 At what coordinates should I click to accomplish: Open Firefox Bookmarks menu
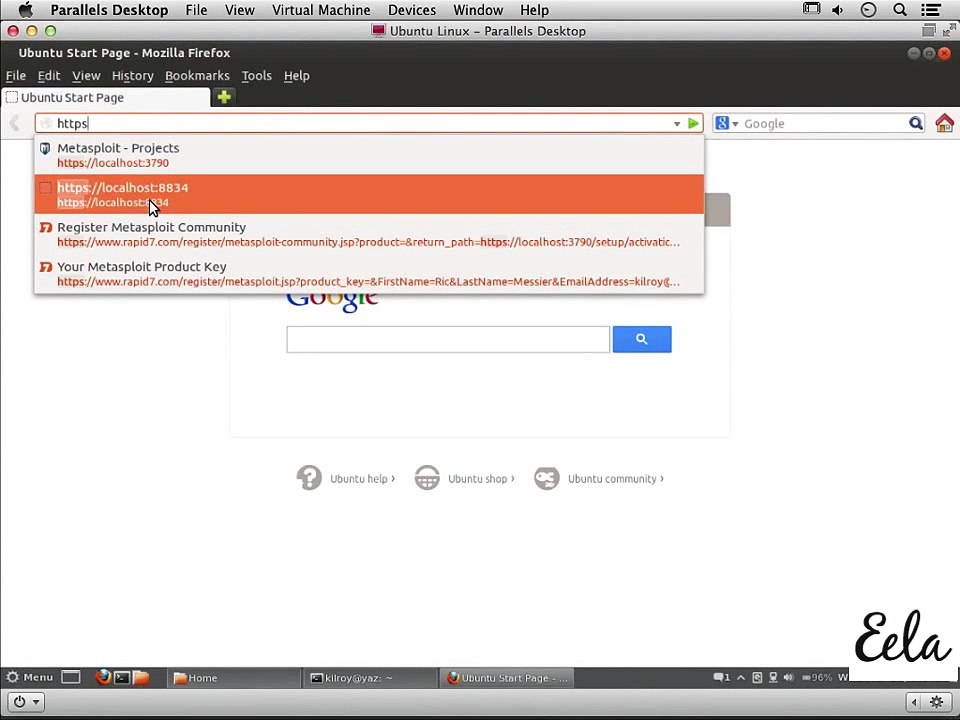[197, 76]
